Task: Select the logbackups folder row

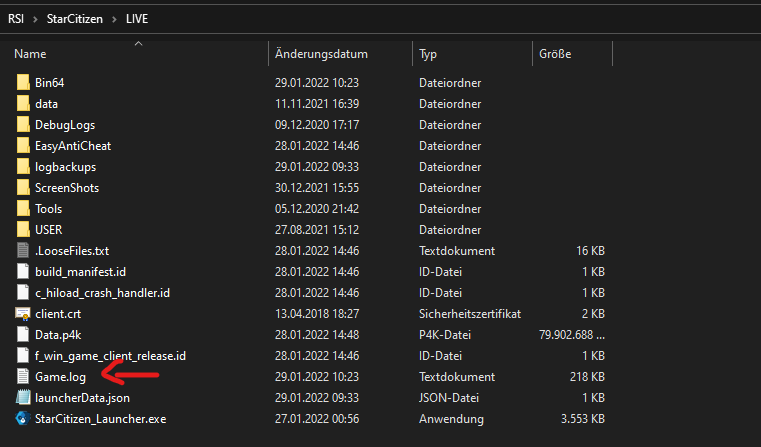Action: (311, 166)
